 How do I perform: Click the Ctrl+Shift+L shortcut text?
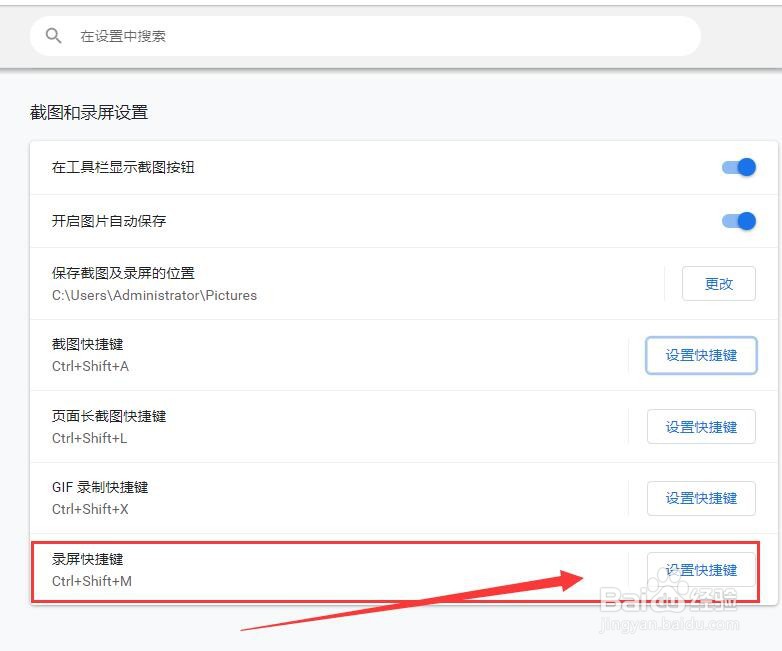(89, 438)
